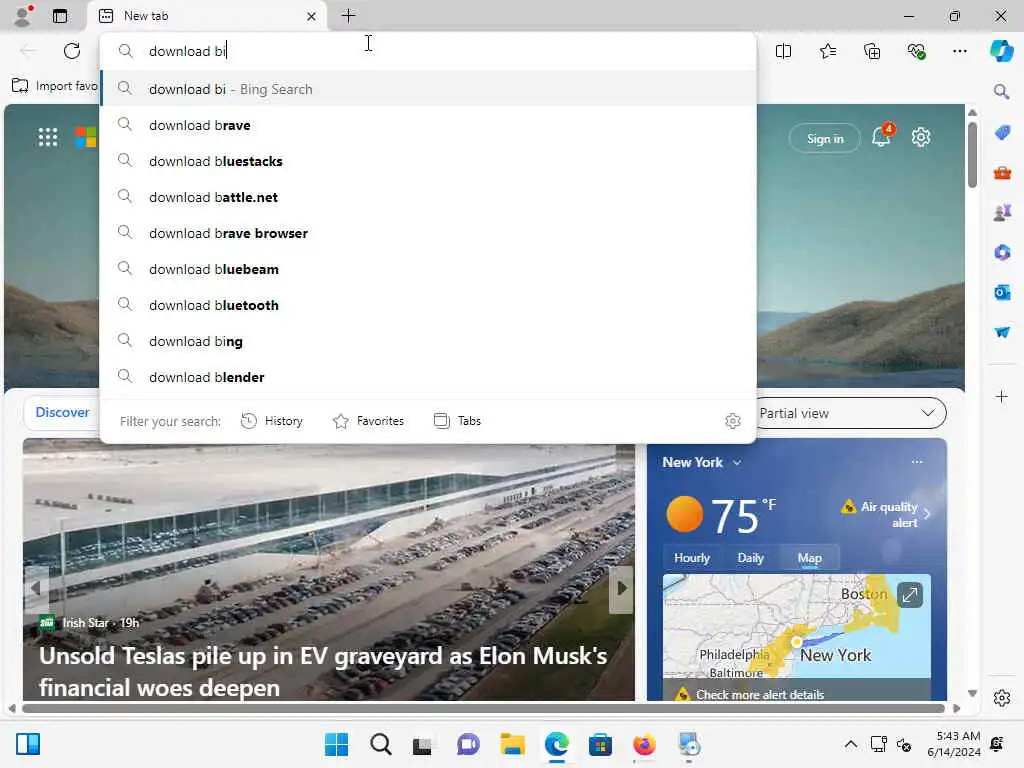Open Collections toolbar icon
Image resolution: width=1024 pixels, height=768 pixels.
872,51
